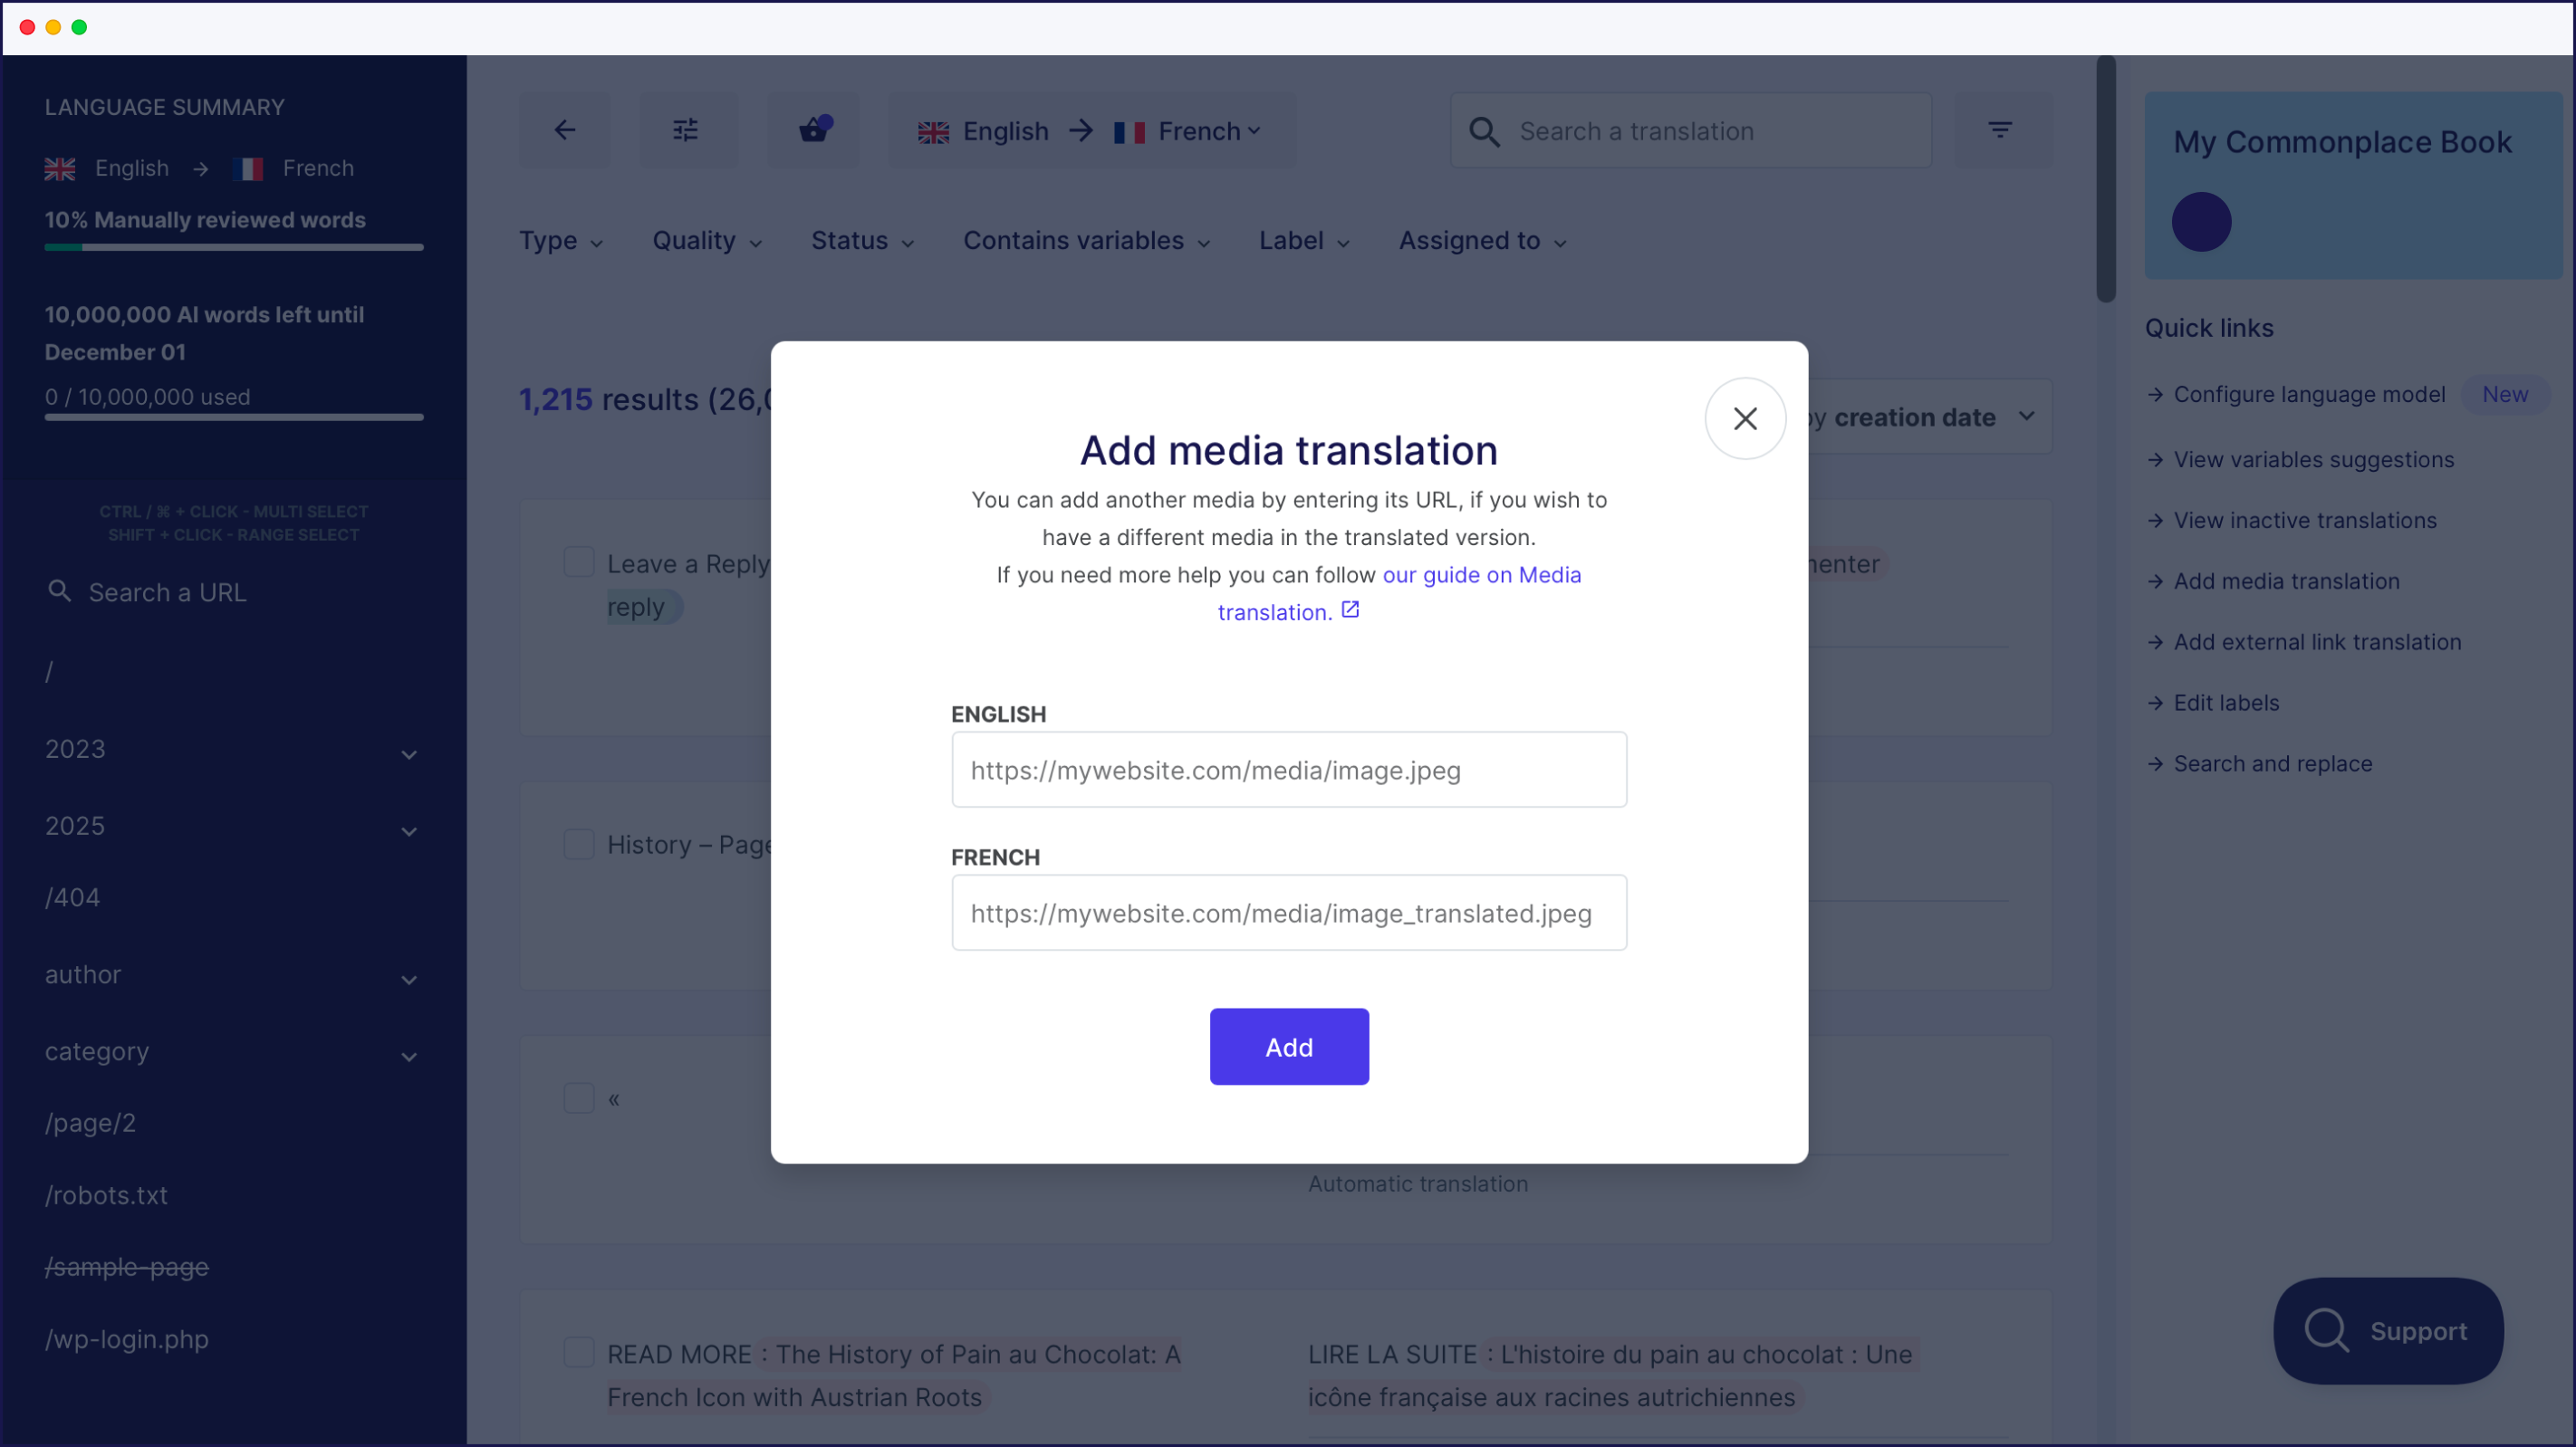2576x1447 pixels.
Task: Open the Type filter dropdown
Action: point(561,241)
